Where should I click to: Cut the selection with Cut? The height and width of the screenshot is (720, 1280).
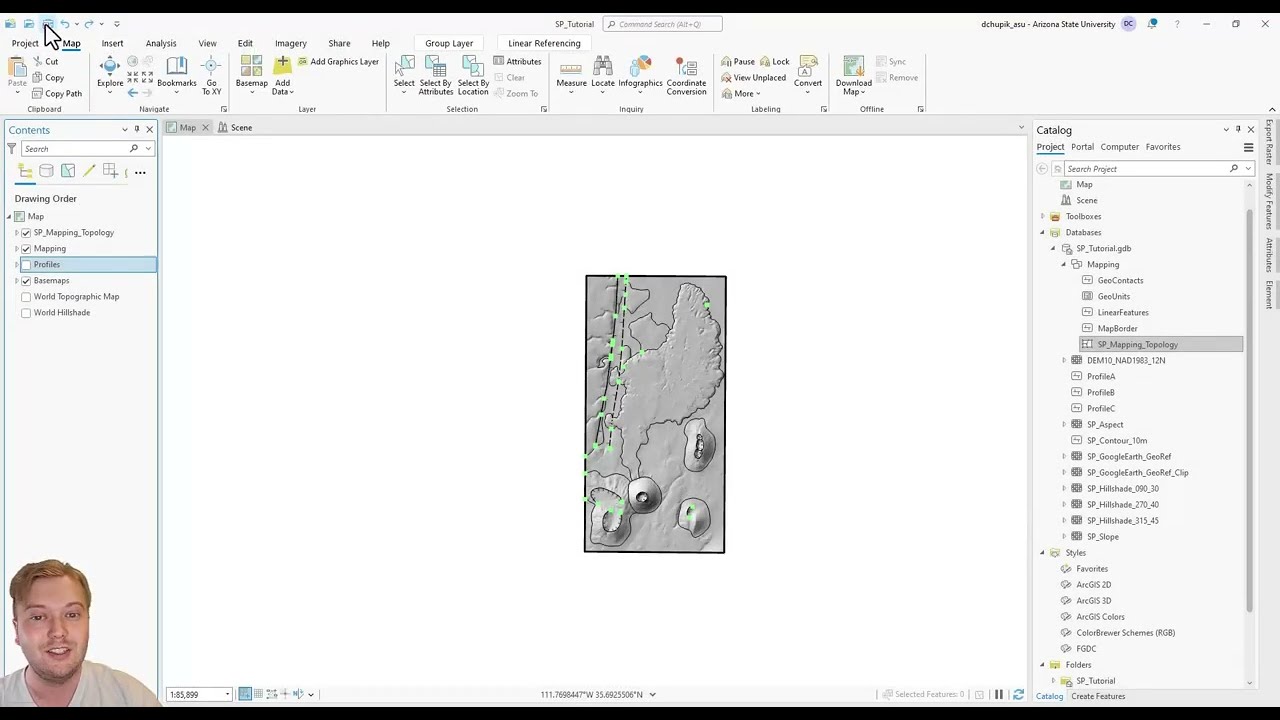point(45,61)
